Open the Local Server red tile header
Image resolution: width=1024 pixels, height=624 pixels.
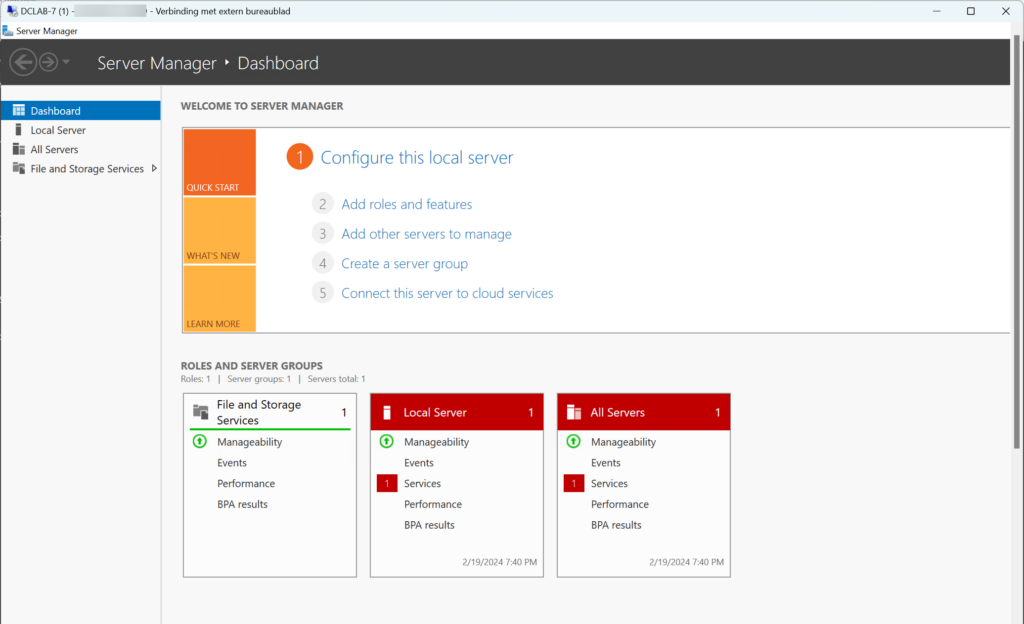click(x=456, y=412)
